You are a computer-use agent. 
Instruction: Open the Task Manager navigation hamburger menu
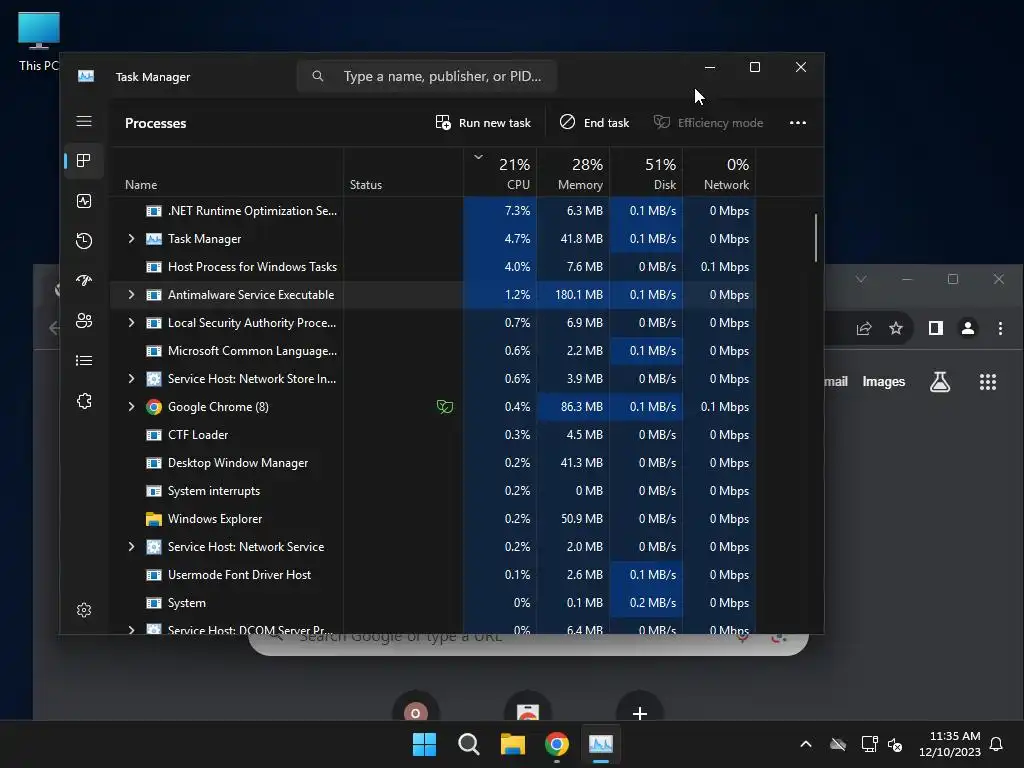(84, 121)
